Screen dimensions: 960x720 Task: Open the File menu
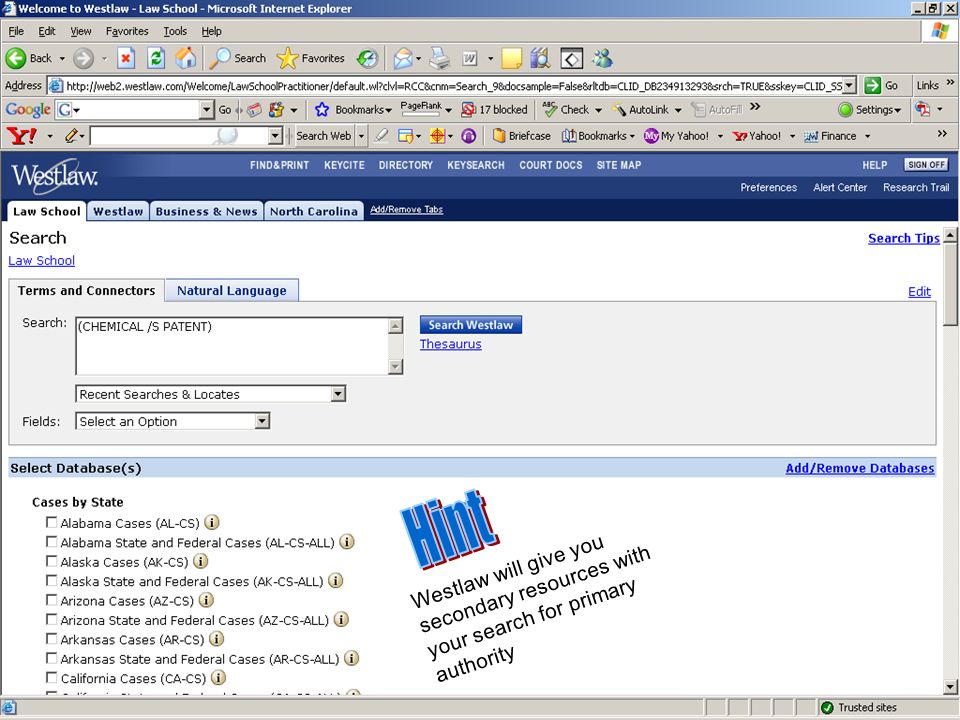pyautogui.click(x=16, y=31)
